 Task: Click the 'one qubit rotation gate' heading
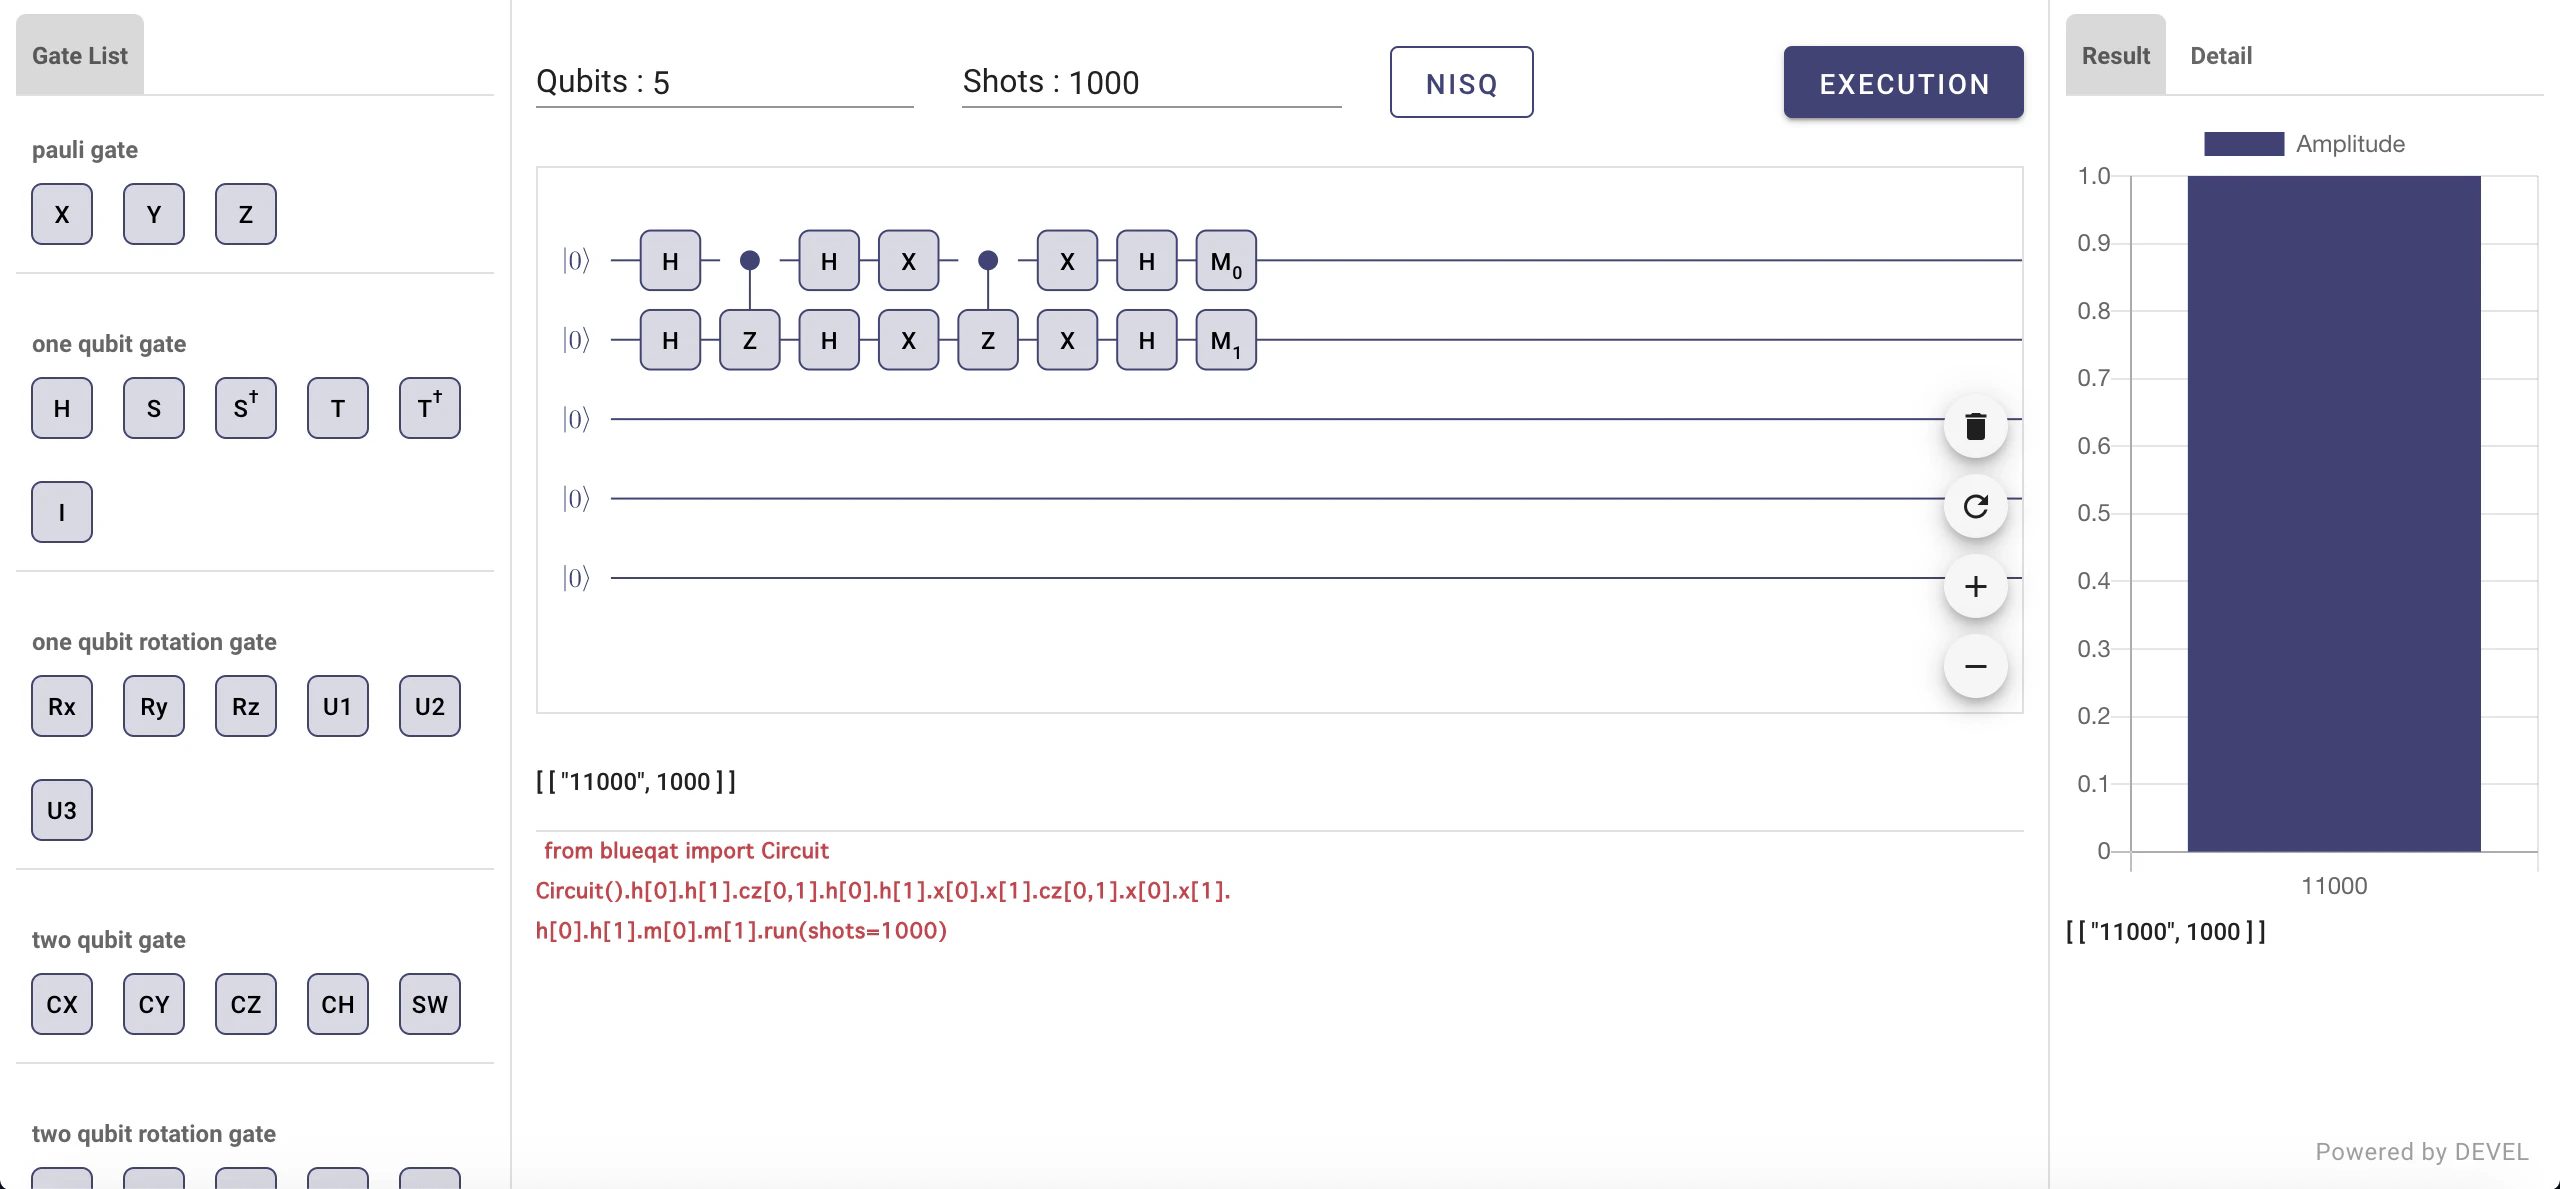pyautogui.click(x=154, y=642)
